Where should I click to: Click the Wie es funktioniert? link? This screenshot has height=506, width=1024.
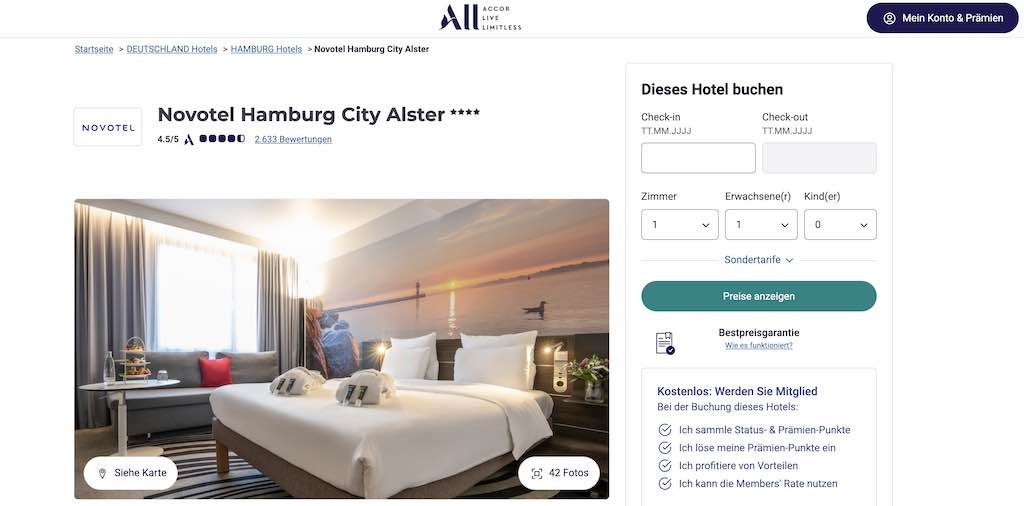pos(759,346)
